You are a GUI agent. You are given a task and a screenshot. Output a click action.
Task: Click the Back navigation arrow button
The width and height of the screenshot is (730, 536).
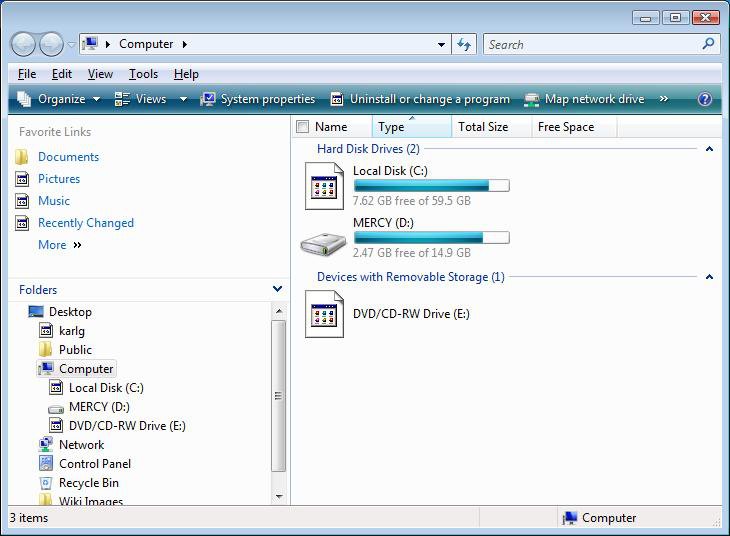click(x=23, y=45)
